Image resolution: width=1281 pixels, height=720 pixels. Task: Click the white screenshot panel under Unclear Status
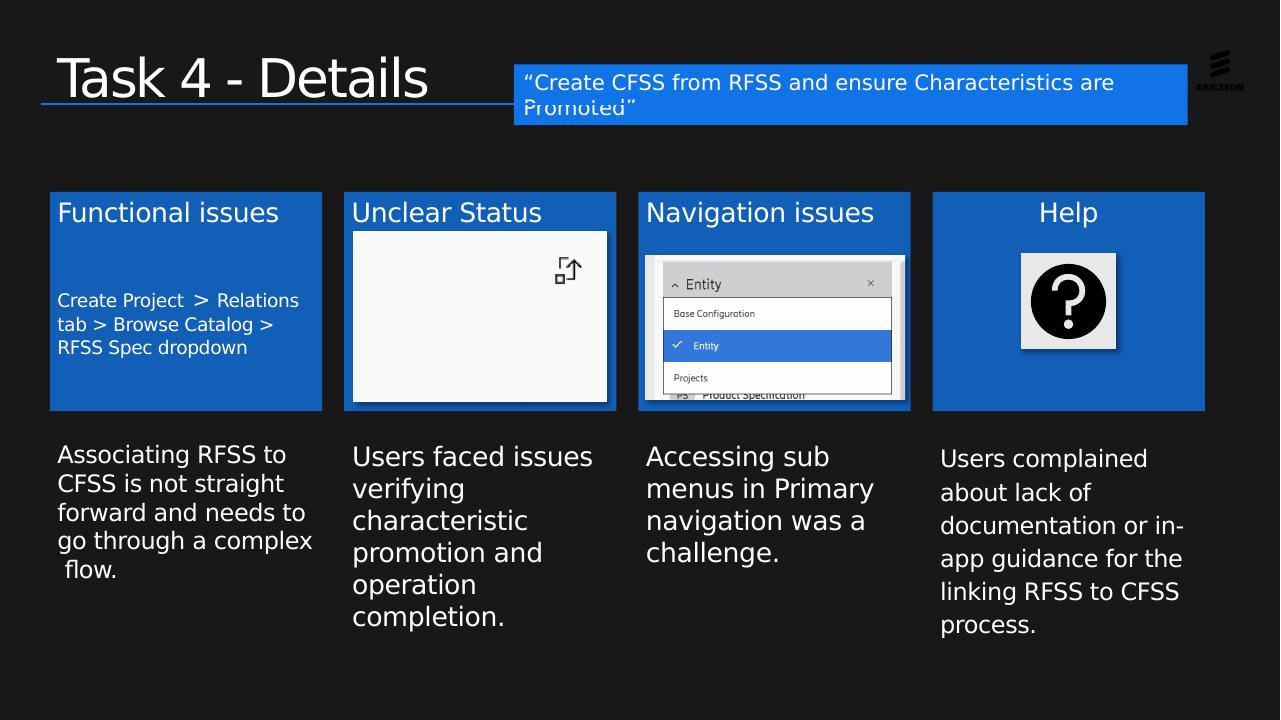coord(480,316)
